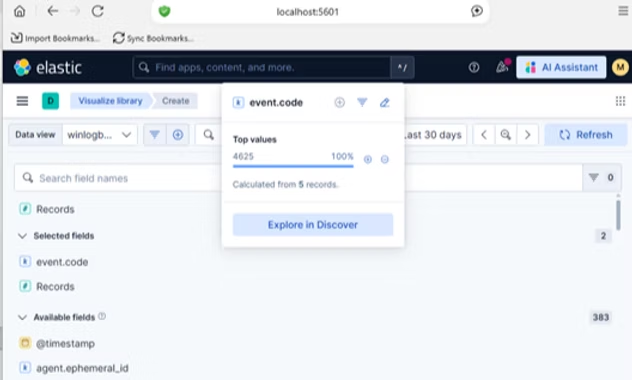
Task: Collapse the Available fields section
Action: (x=23, y=317)
